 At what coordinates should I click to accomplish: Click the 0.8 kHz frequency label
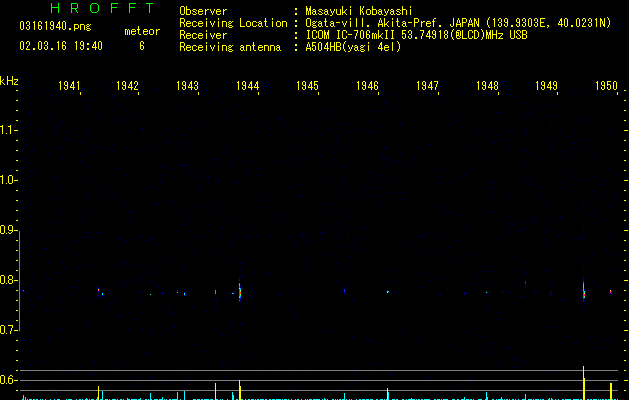pyautogui.click(x=8, y=280)
